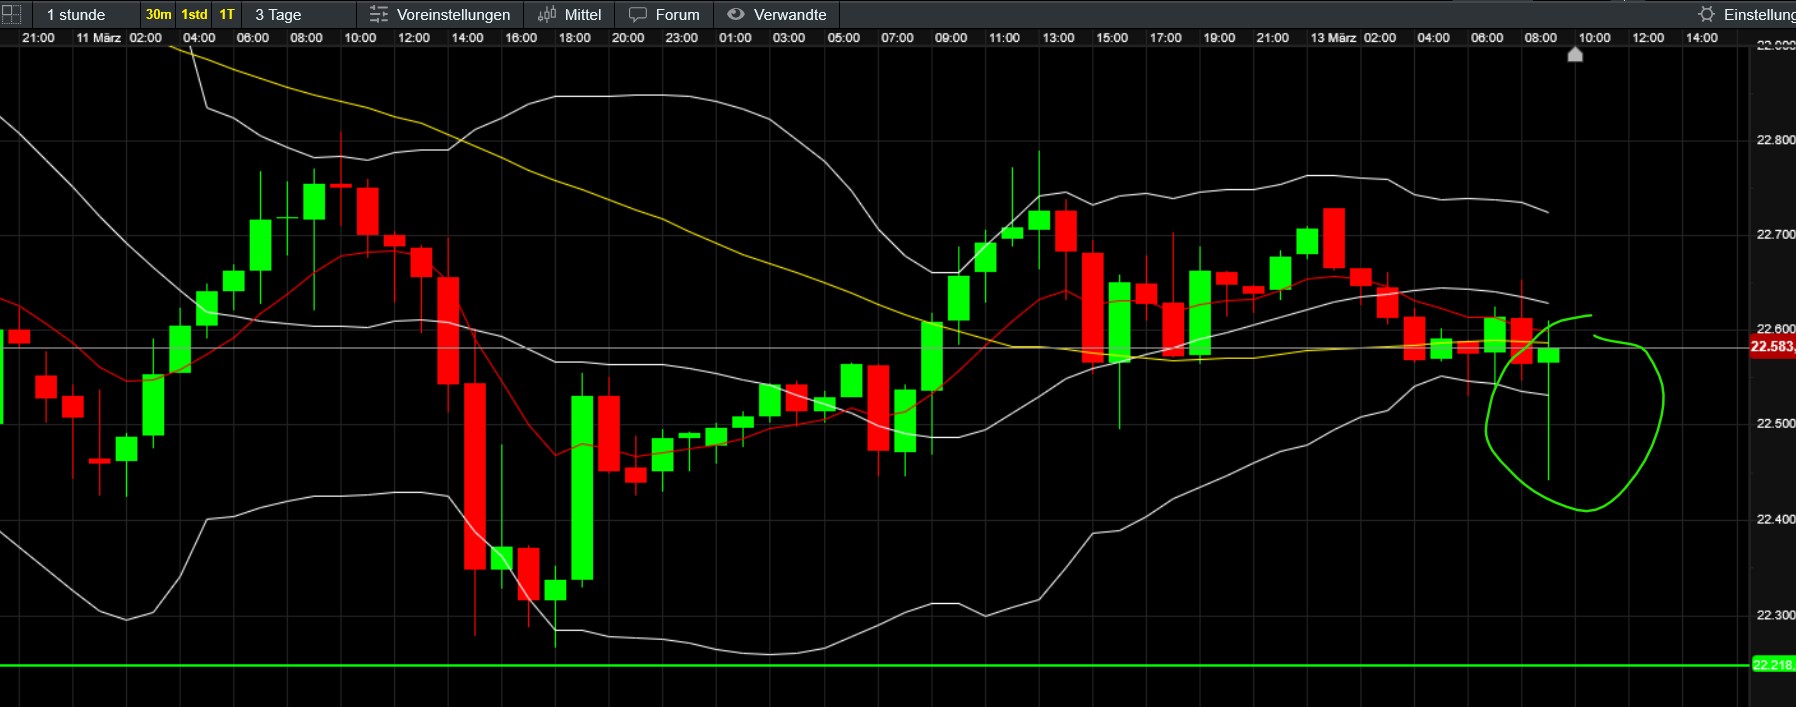The width and height of the screenshot is (1796, 707).
Task: Click the 23:00 time axis label
Action: click(681, 38)
